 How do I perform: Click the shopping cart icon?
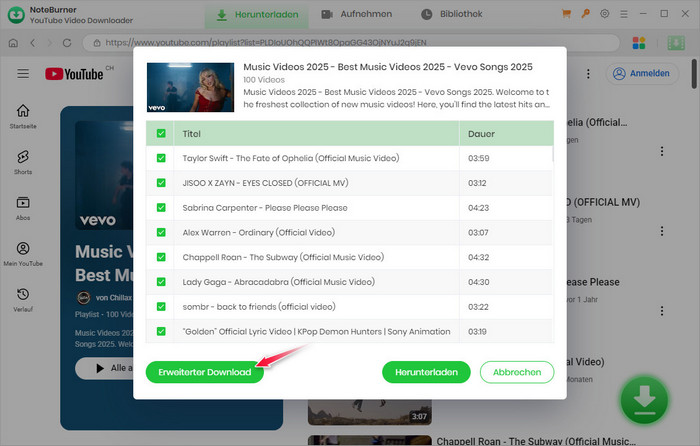point(568,14)
